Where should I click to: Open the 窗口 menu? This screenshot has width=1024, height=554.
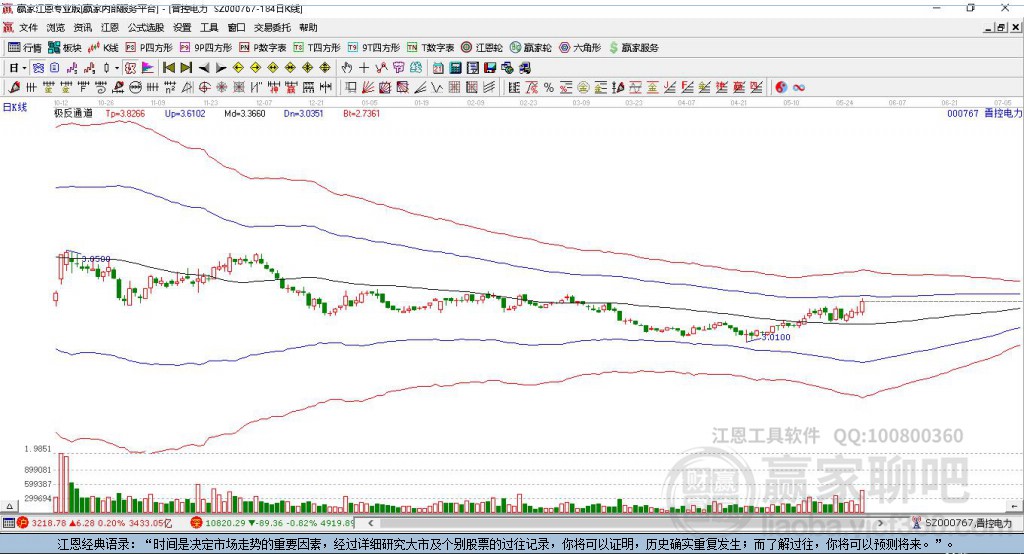(236, 27)
